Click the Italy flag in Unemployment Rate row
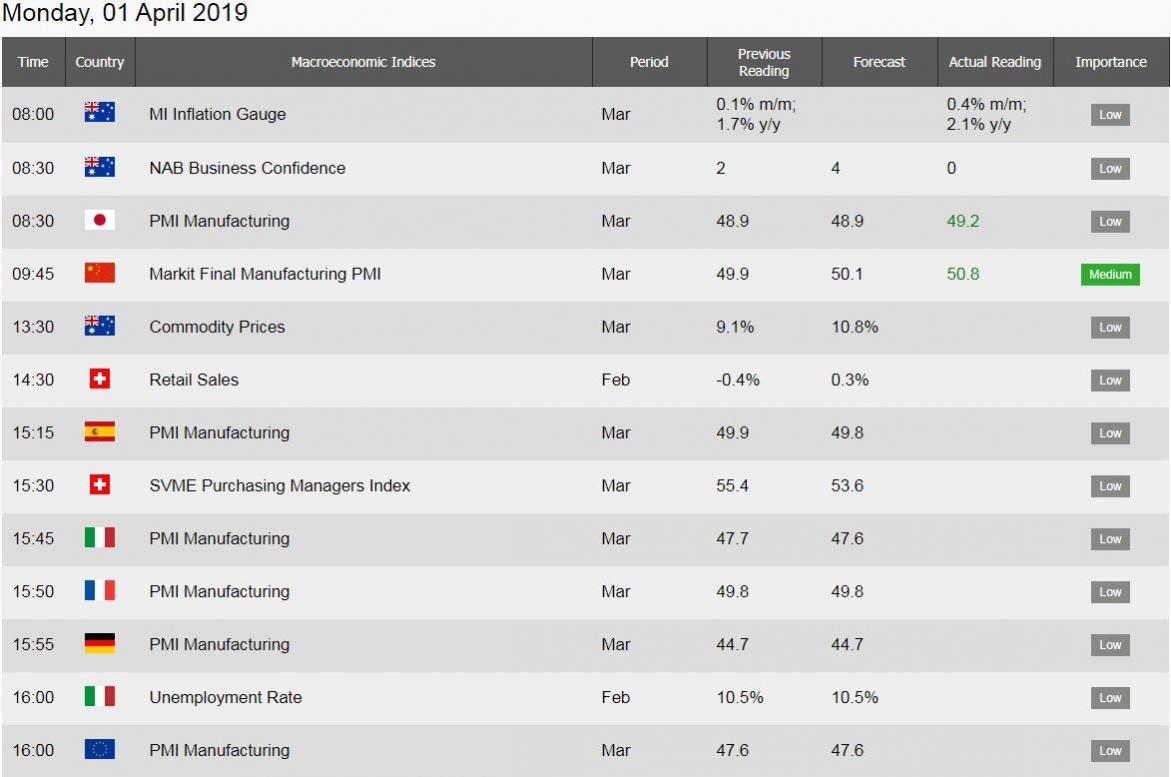Viewport: 1171px width, 777px height. pos(99,696)
